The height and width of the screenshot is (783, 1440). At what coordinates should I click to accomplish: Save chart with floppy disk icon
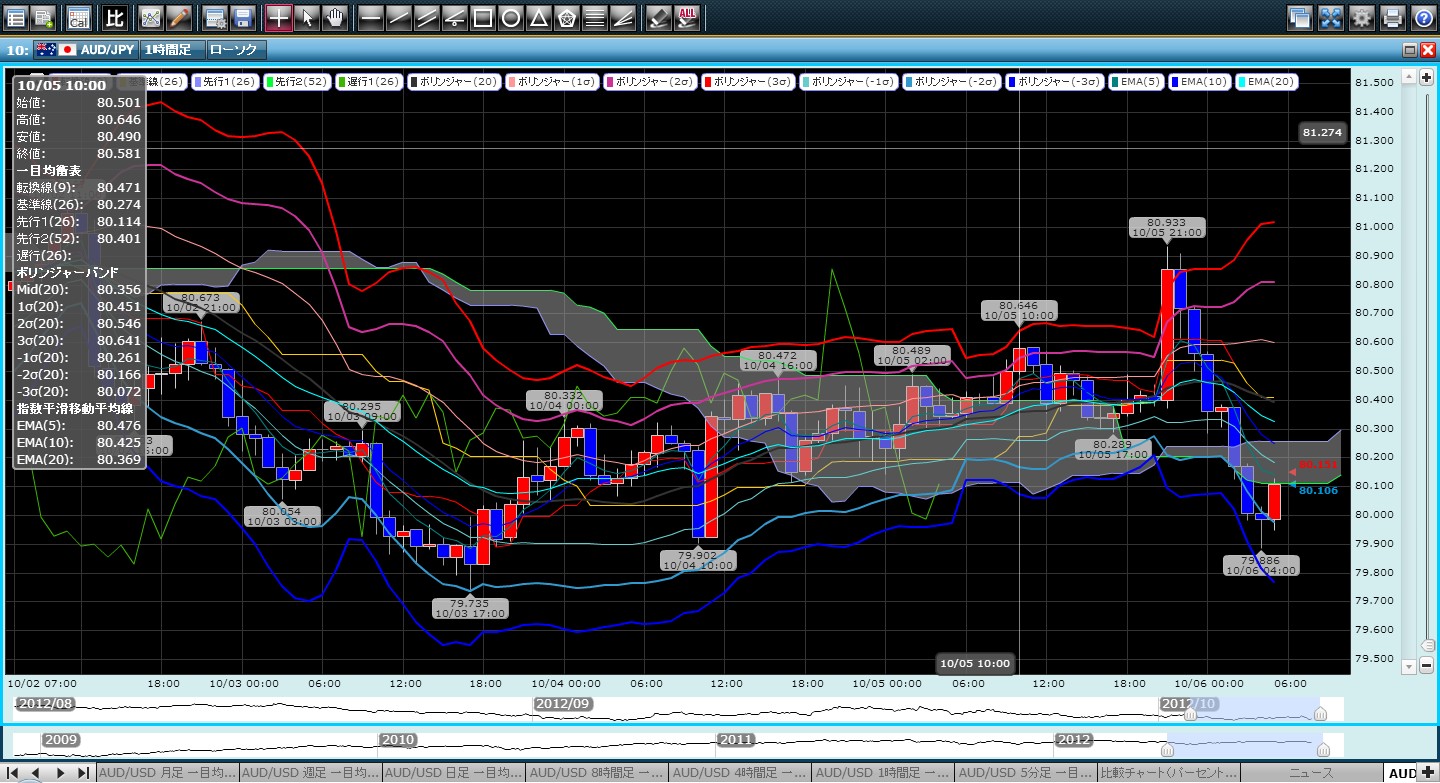242,17
